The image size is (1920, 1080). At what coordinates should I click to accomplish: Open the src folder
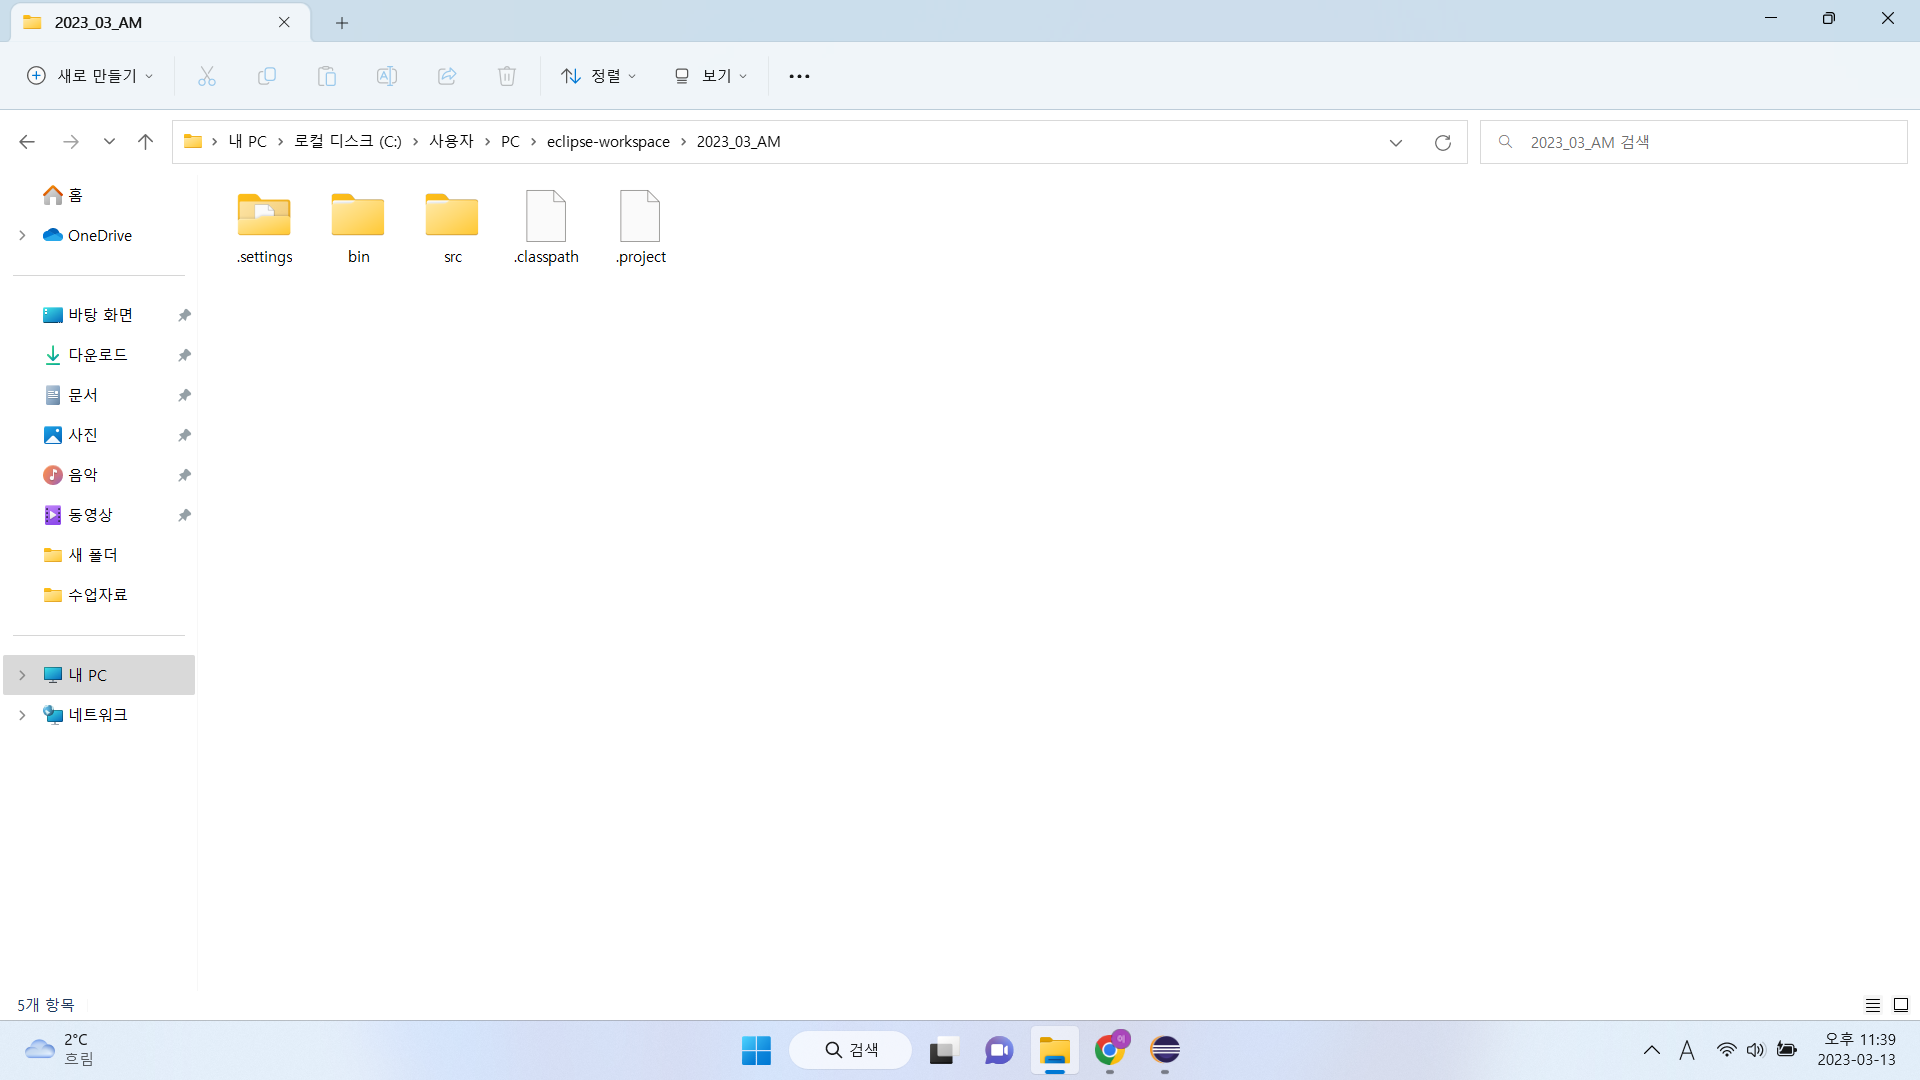452,227
